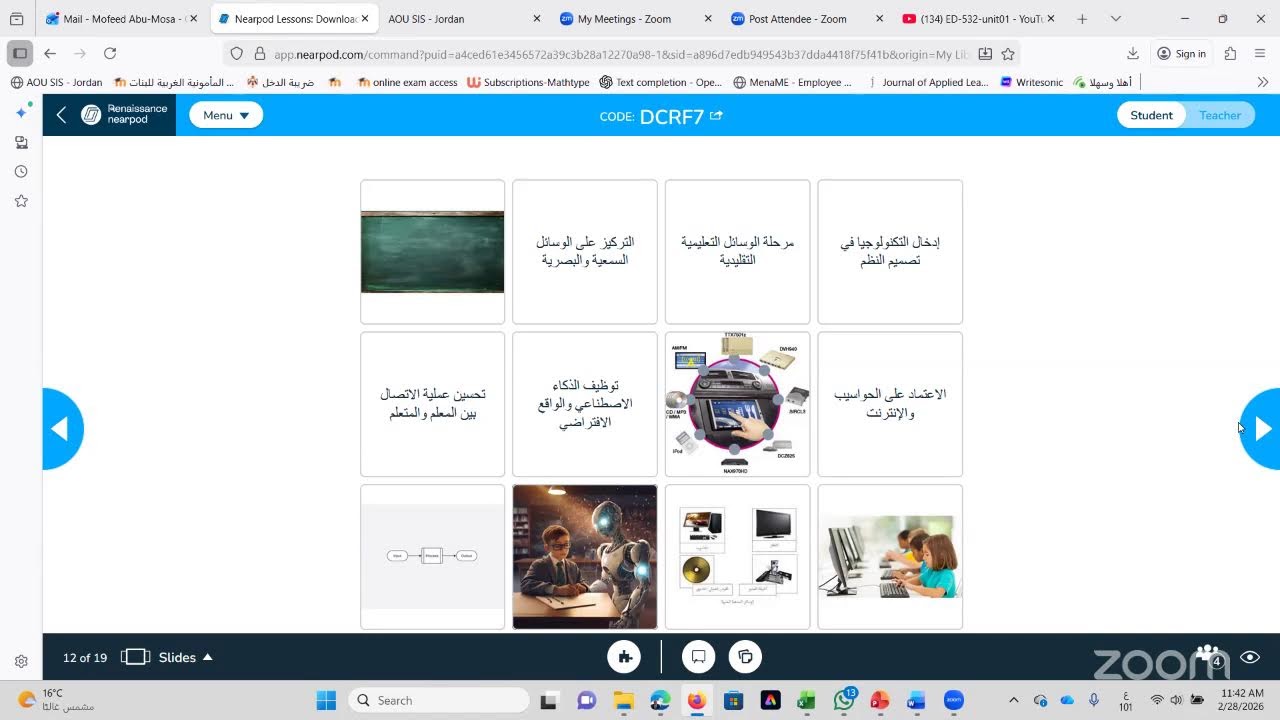The image size is (1280, 720).
Task: Open the history clock sidebar icon
Action: tap(21, 172)
